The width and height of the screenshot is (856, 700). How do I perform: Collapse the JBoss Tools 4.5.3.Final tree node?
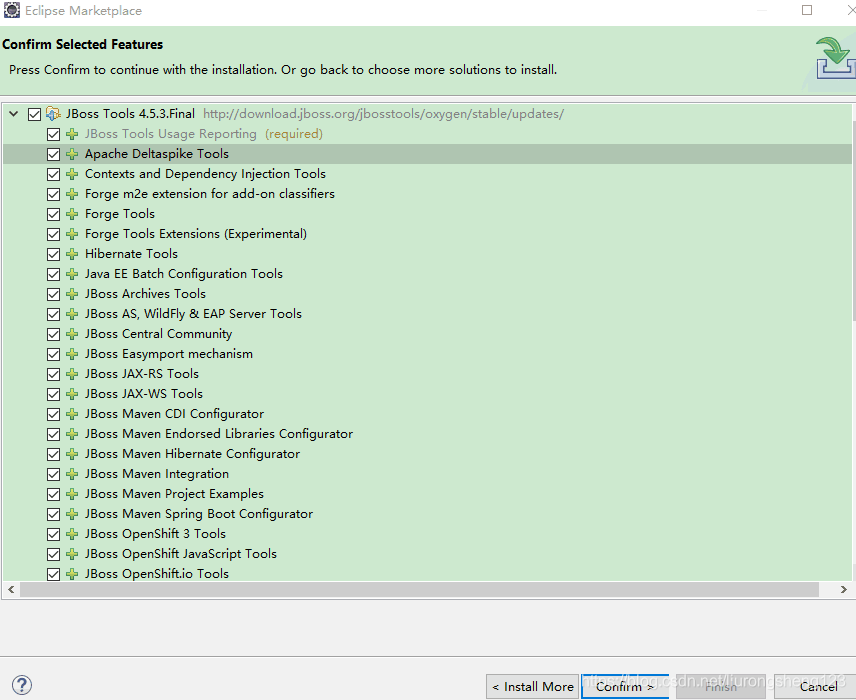pyautogui.click(x=14, y=114)
